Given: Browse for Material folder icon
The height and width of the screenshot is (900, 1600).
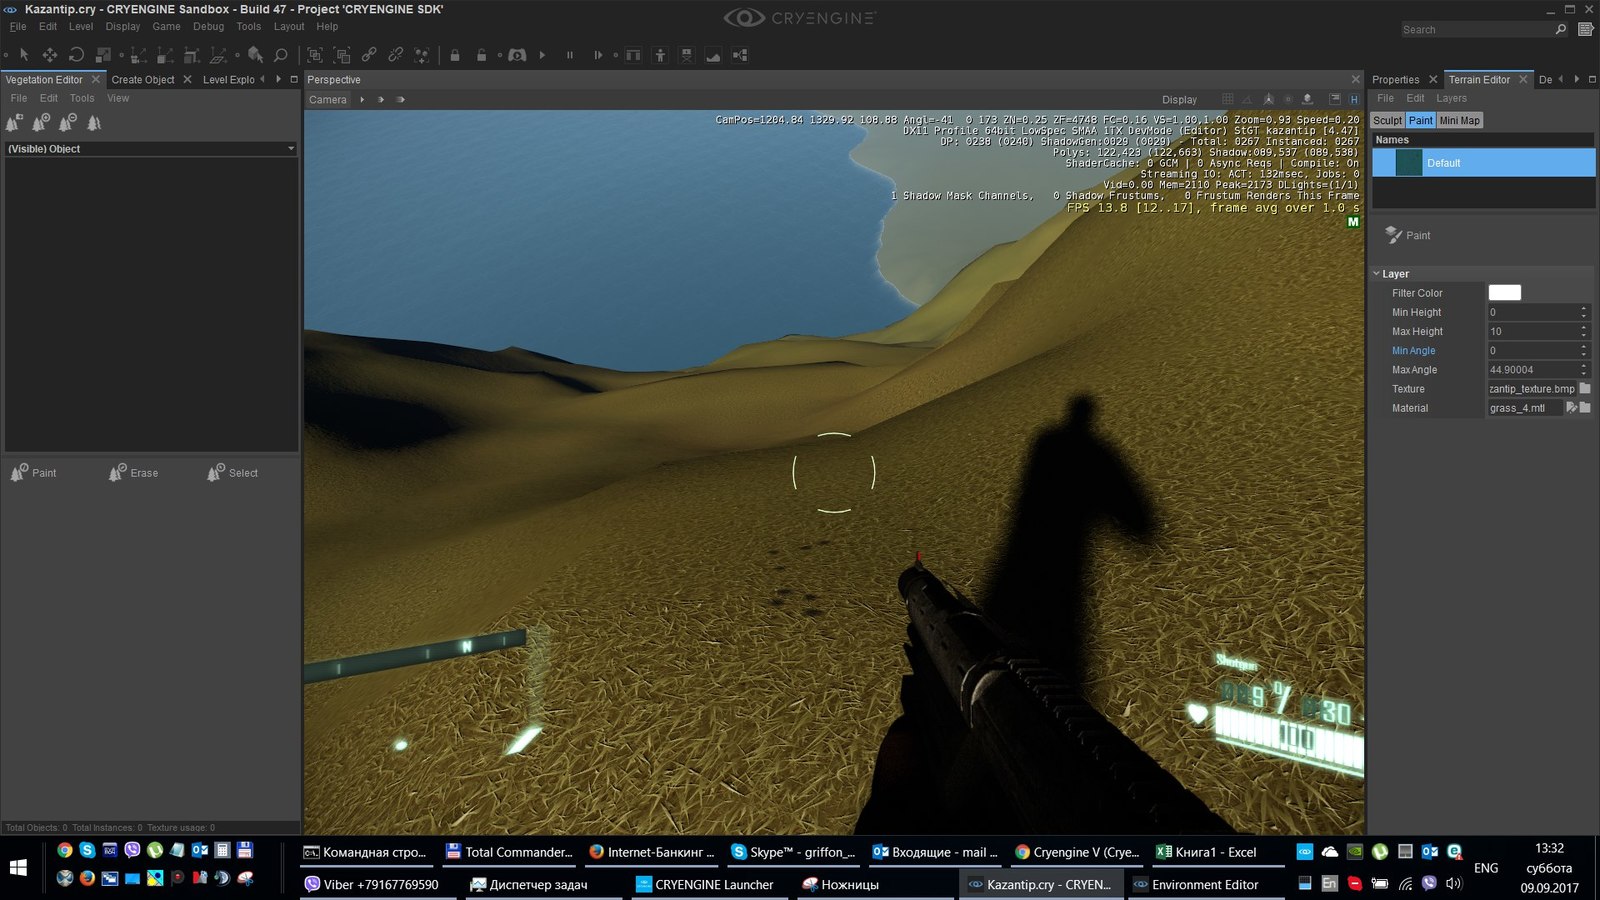Looking at the screenshot, I should click(x=1585, y=407).
